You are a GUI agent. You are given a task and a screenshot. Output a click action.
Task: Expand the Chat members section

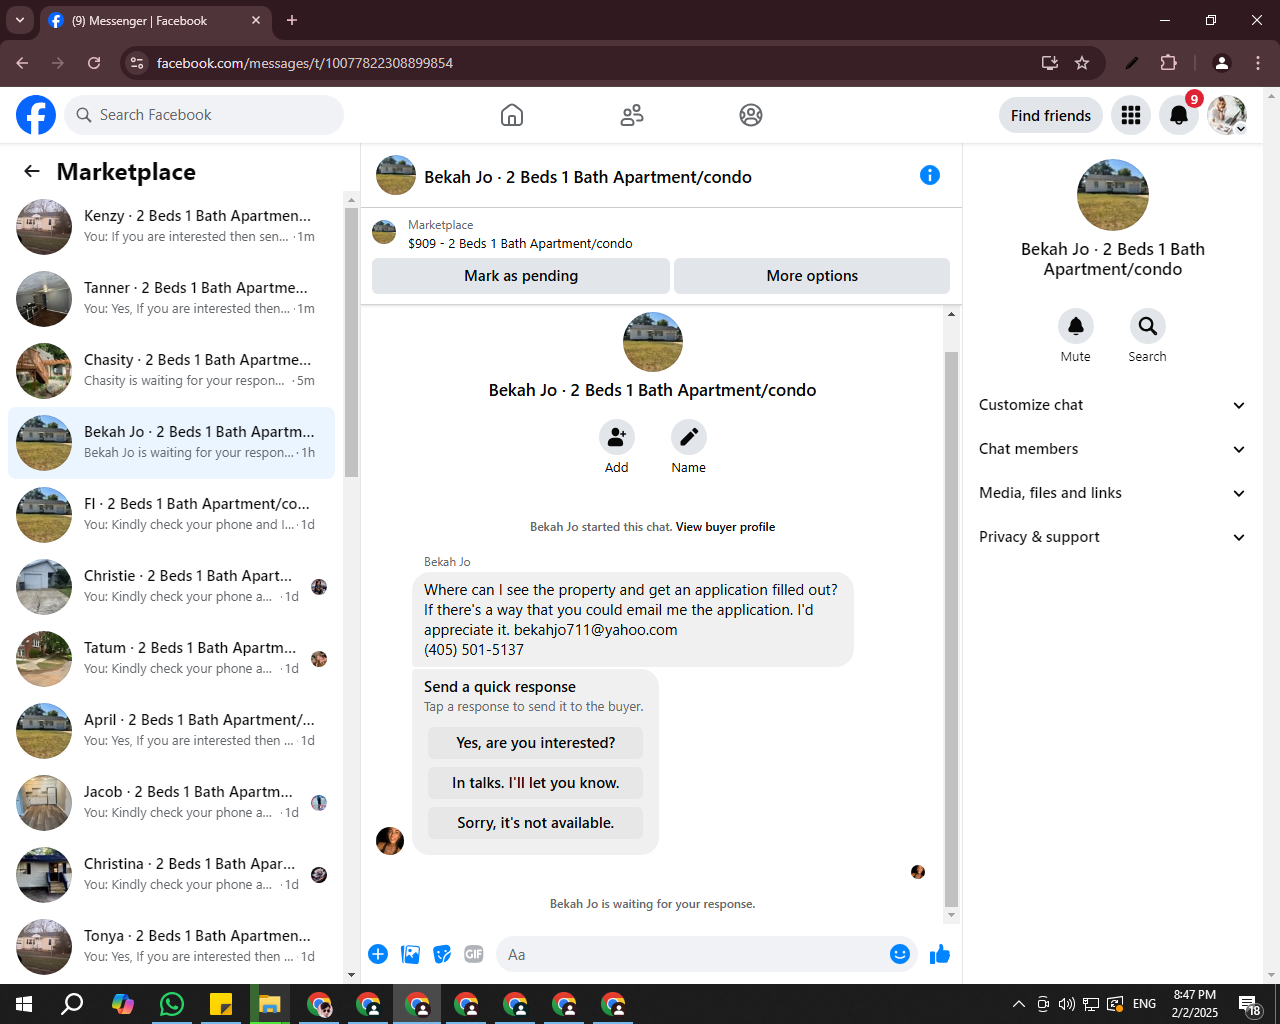pos(1112,449)
